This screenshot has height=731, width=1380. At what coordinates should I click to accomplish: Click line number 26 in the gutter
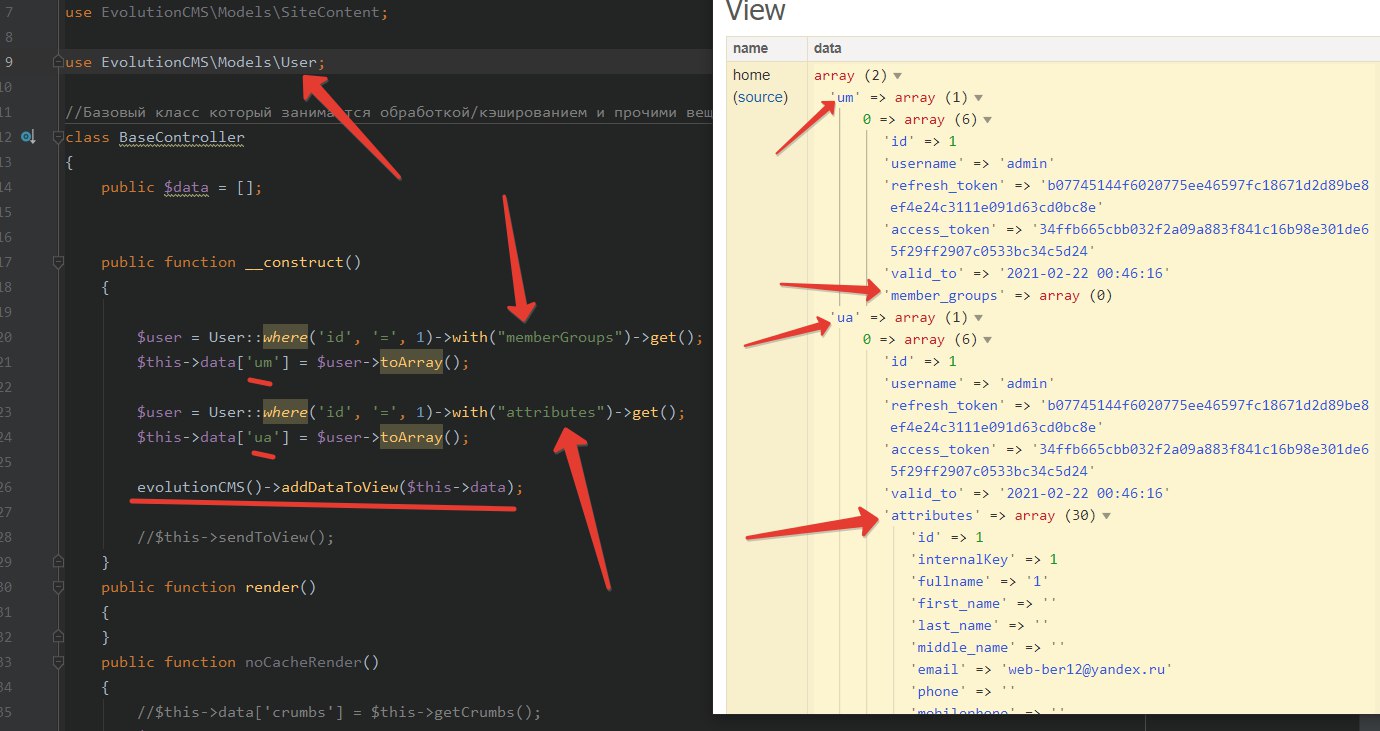click(5, 487)
